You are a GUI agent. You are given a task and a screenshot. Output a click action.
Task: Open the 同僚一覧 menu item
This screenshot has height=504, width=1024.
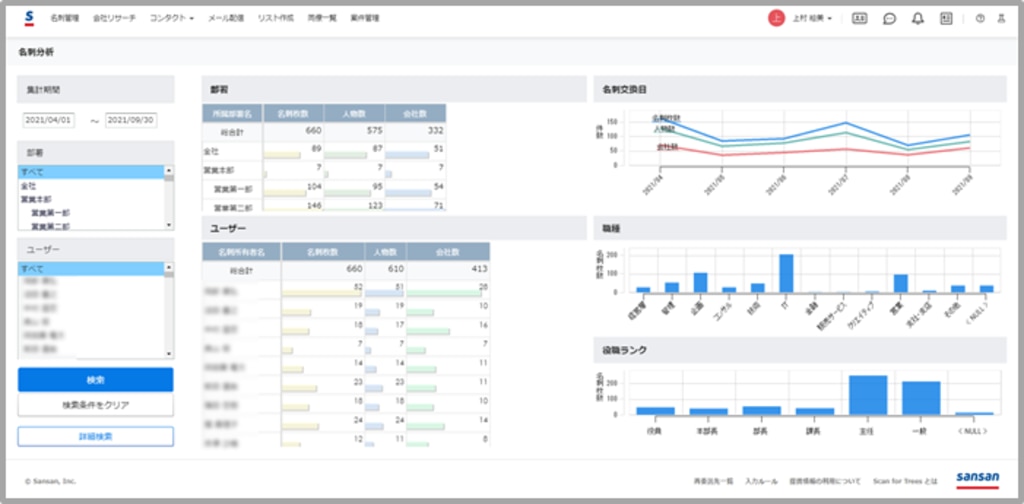[322, 19]
